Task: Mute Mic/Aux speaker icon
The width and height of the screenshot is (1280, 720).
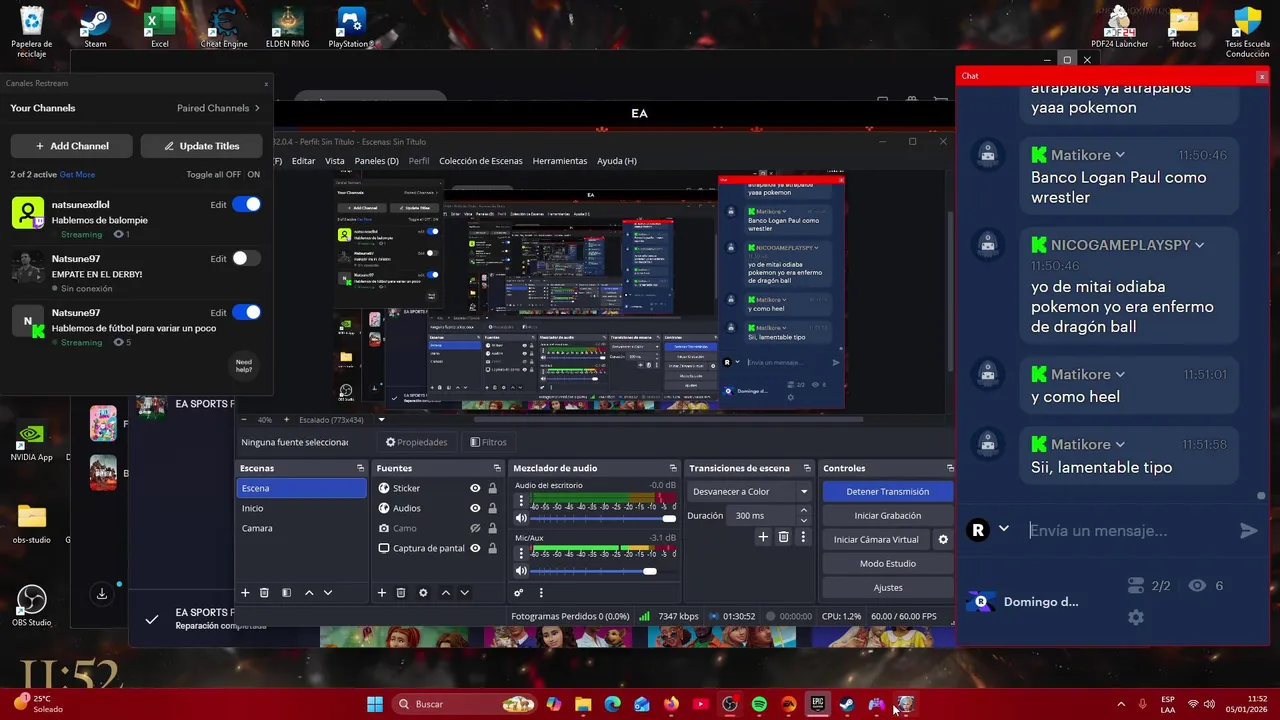Action: 521,571
